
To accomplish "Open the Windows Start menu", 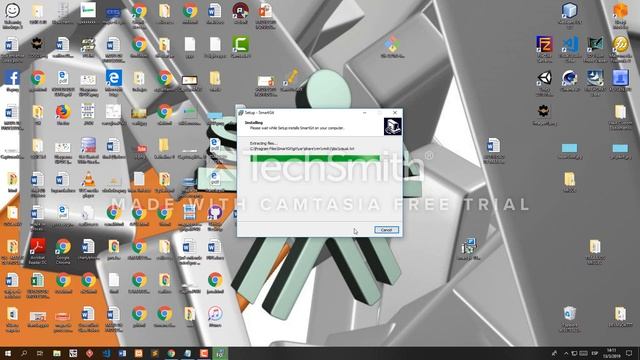I will tap(7, 353).
